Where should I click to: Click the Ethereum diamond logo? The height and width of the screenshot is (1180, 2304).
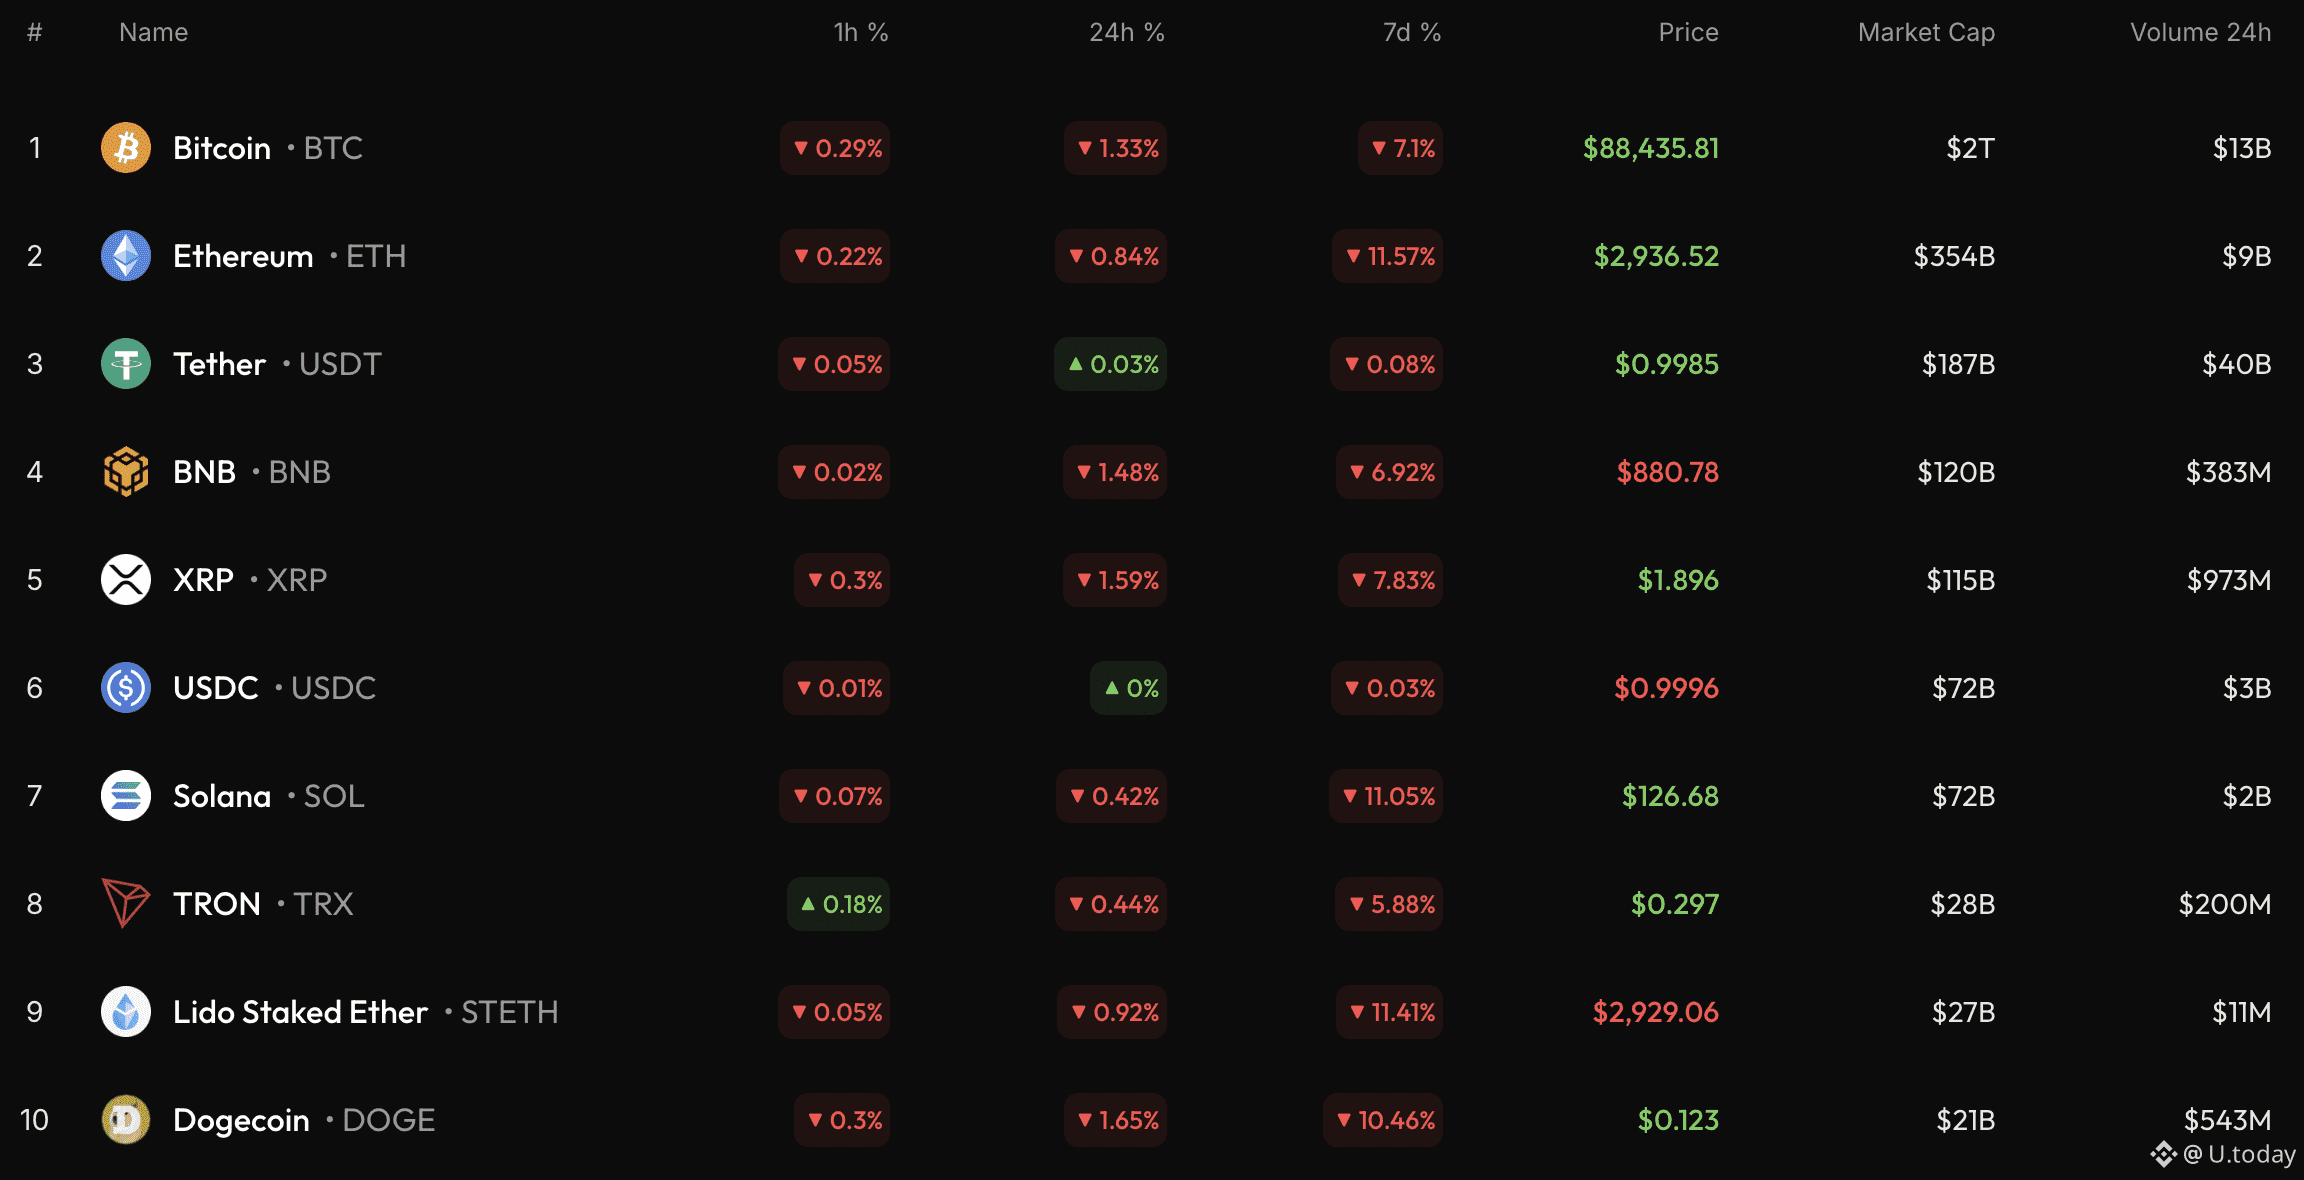coord(126,256)
